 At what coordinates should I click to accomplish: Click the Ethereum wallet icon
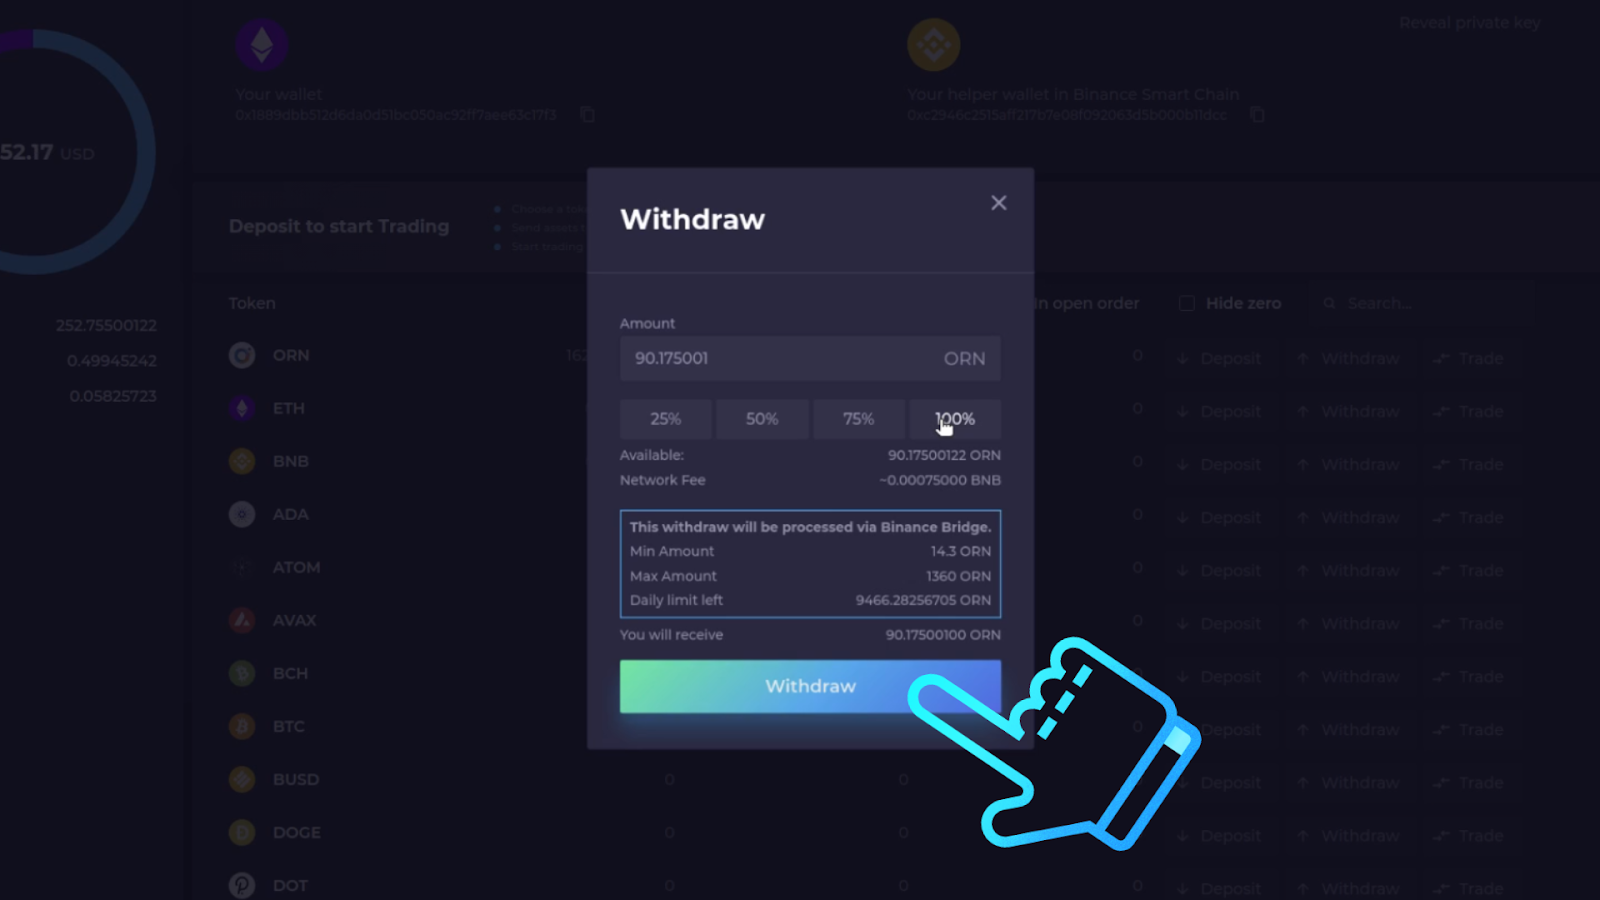click(262, 45)
